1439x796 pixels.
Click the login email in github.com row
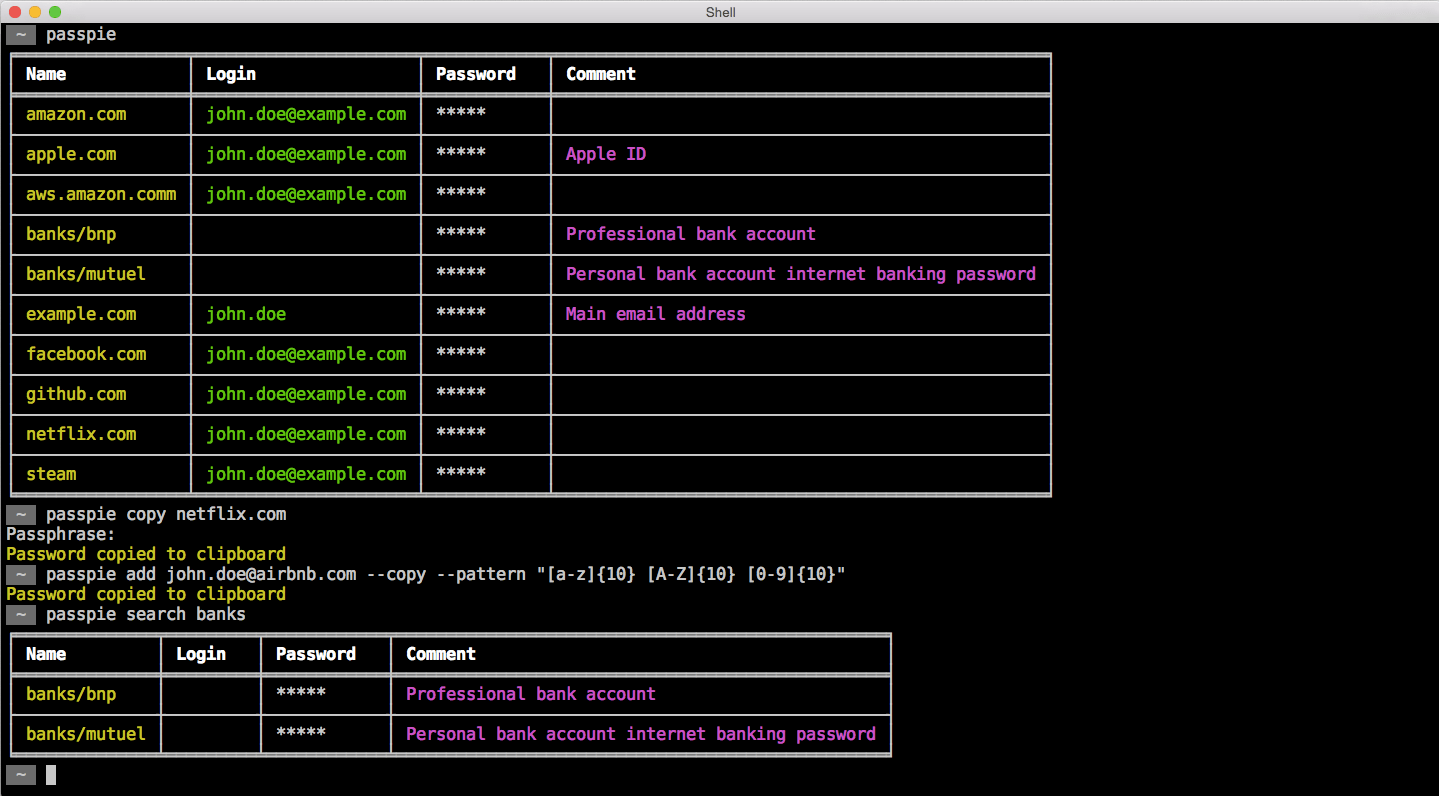[306, 394]
